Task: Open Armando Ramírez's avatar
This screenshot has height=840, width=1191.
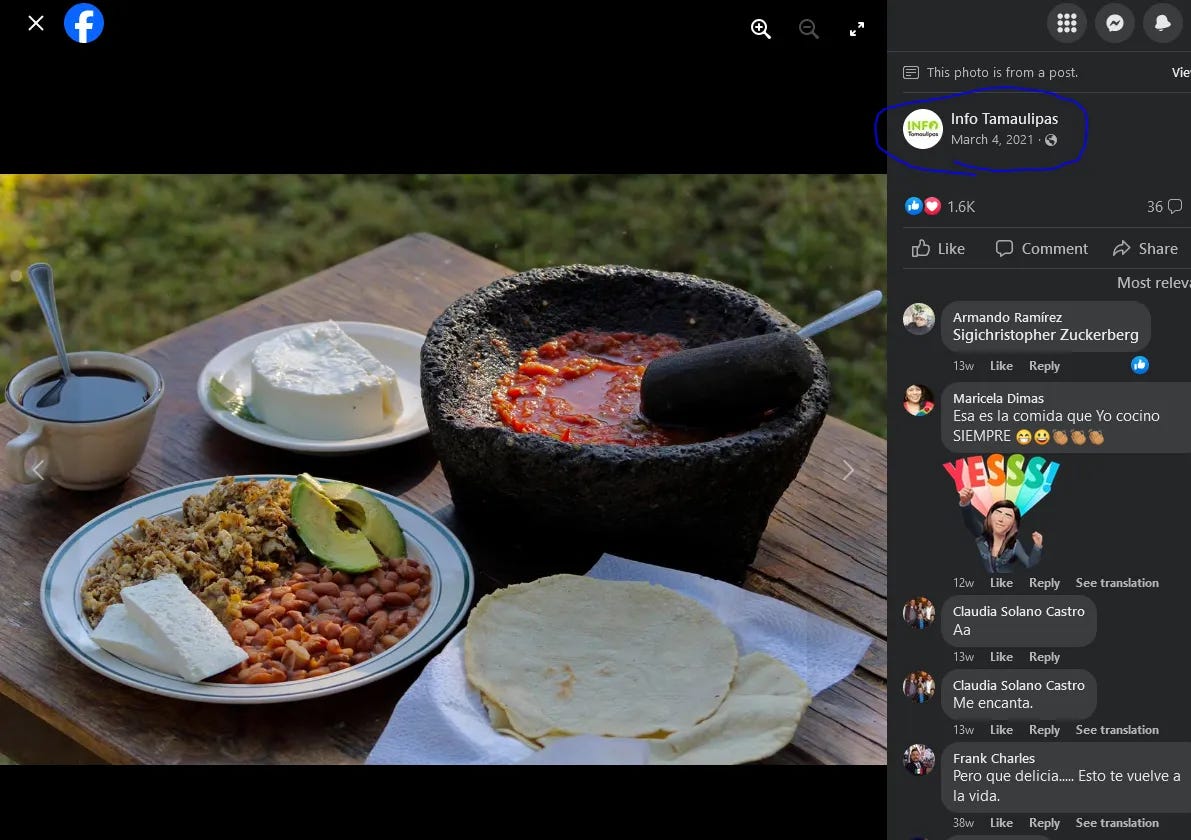Action: point(918,318)
